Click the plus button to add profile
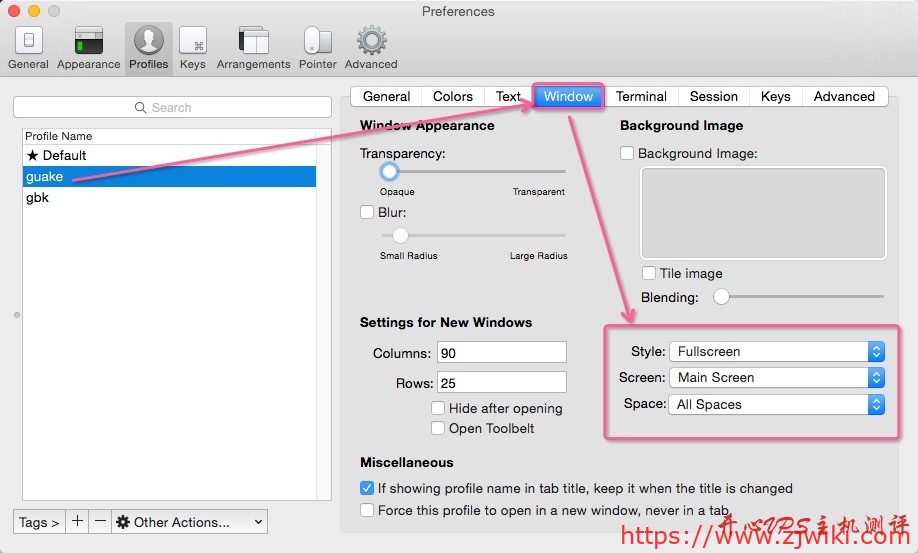The width and height of the screenshot is (918, 553). [78, 521]
